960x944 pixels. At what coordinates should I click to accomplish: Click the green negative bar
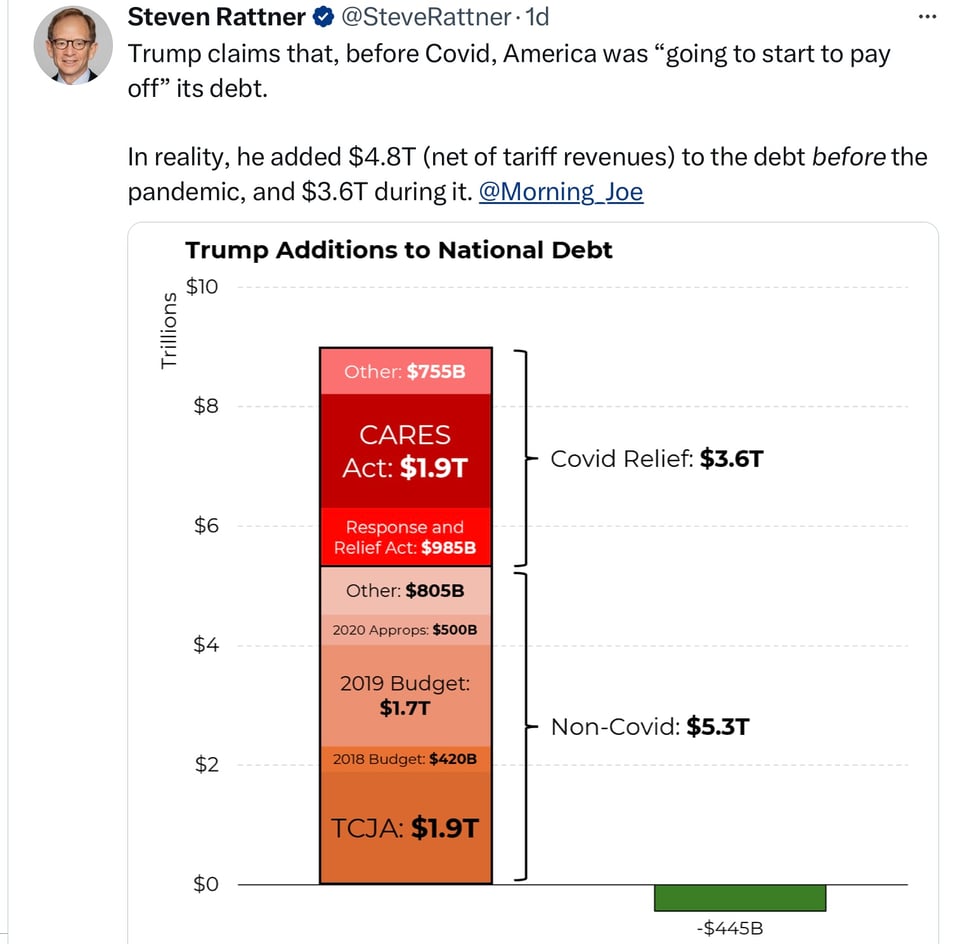(740, 897)
